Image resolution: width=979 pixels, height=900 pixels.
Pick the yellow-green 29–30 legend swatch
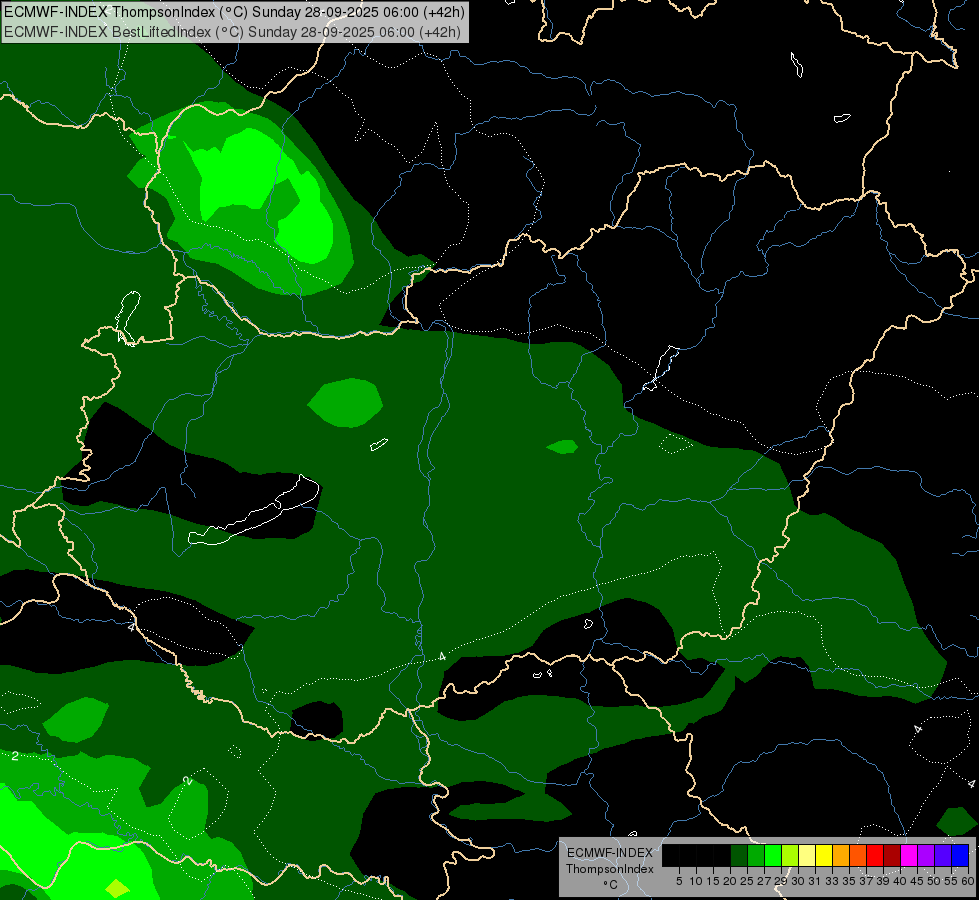(x=790, y=855)
